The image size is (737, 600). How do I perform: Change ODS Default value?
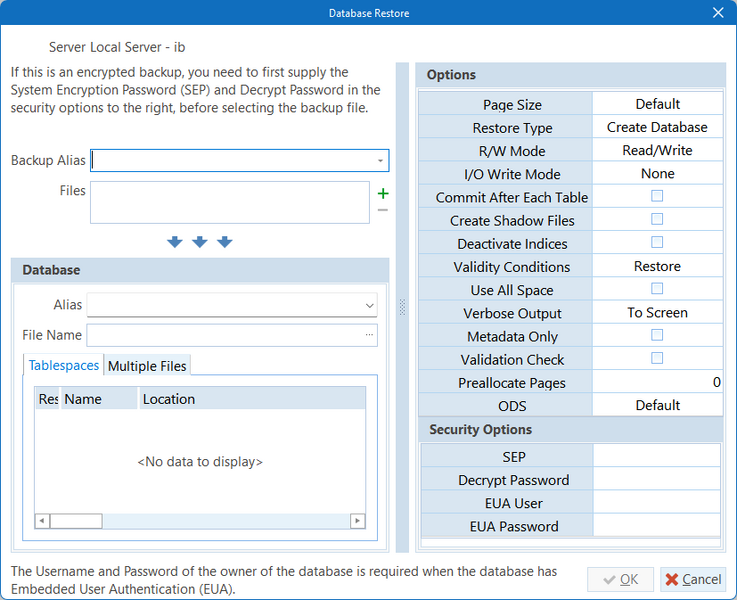(x=658, y=405)
